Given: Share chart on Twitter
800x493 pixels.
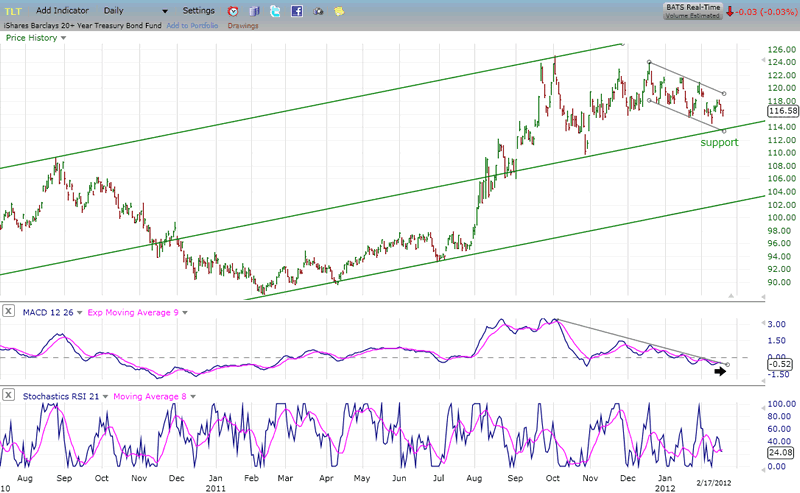Looking at the screenshot, I should pyautogui.click(x=275, y=11).
